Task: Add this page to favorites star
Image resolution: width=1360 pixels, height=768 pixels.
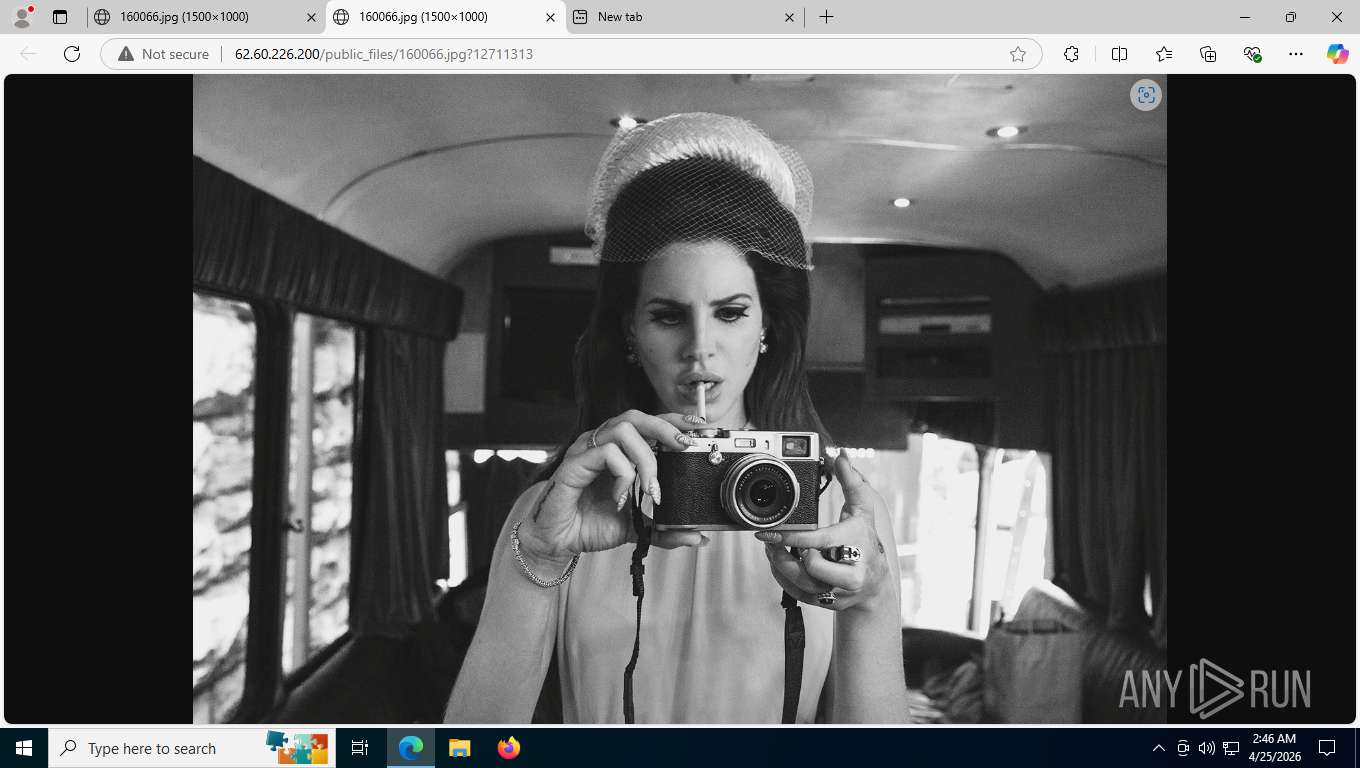Action: [1018, 54]
